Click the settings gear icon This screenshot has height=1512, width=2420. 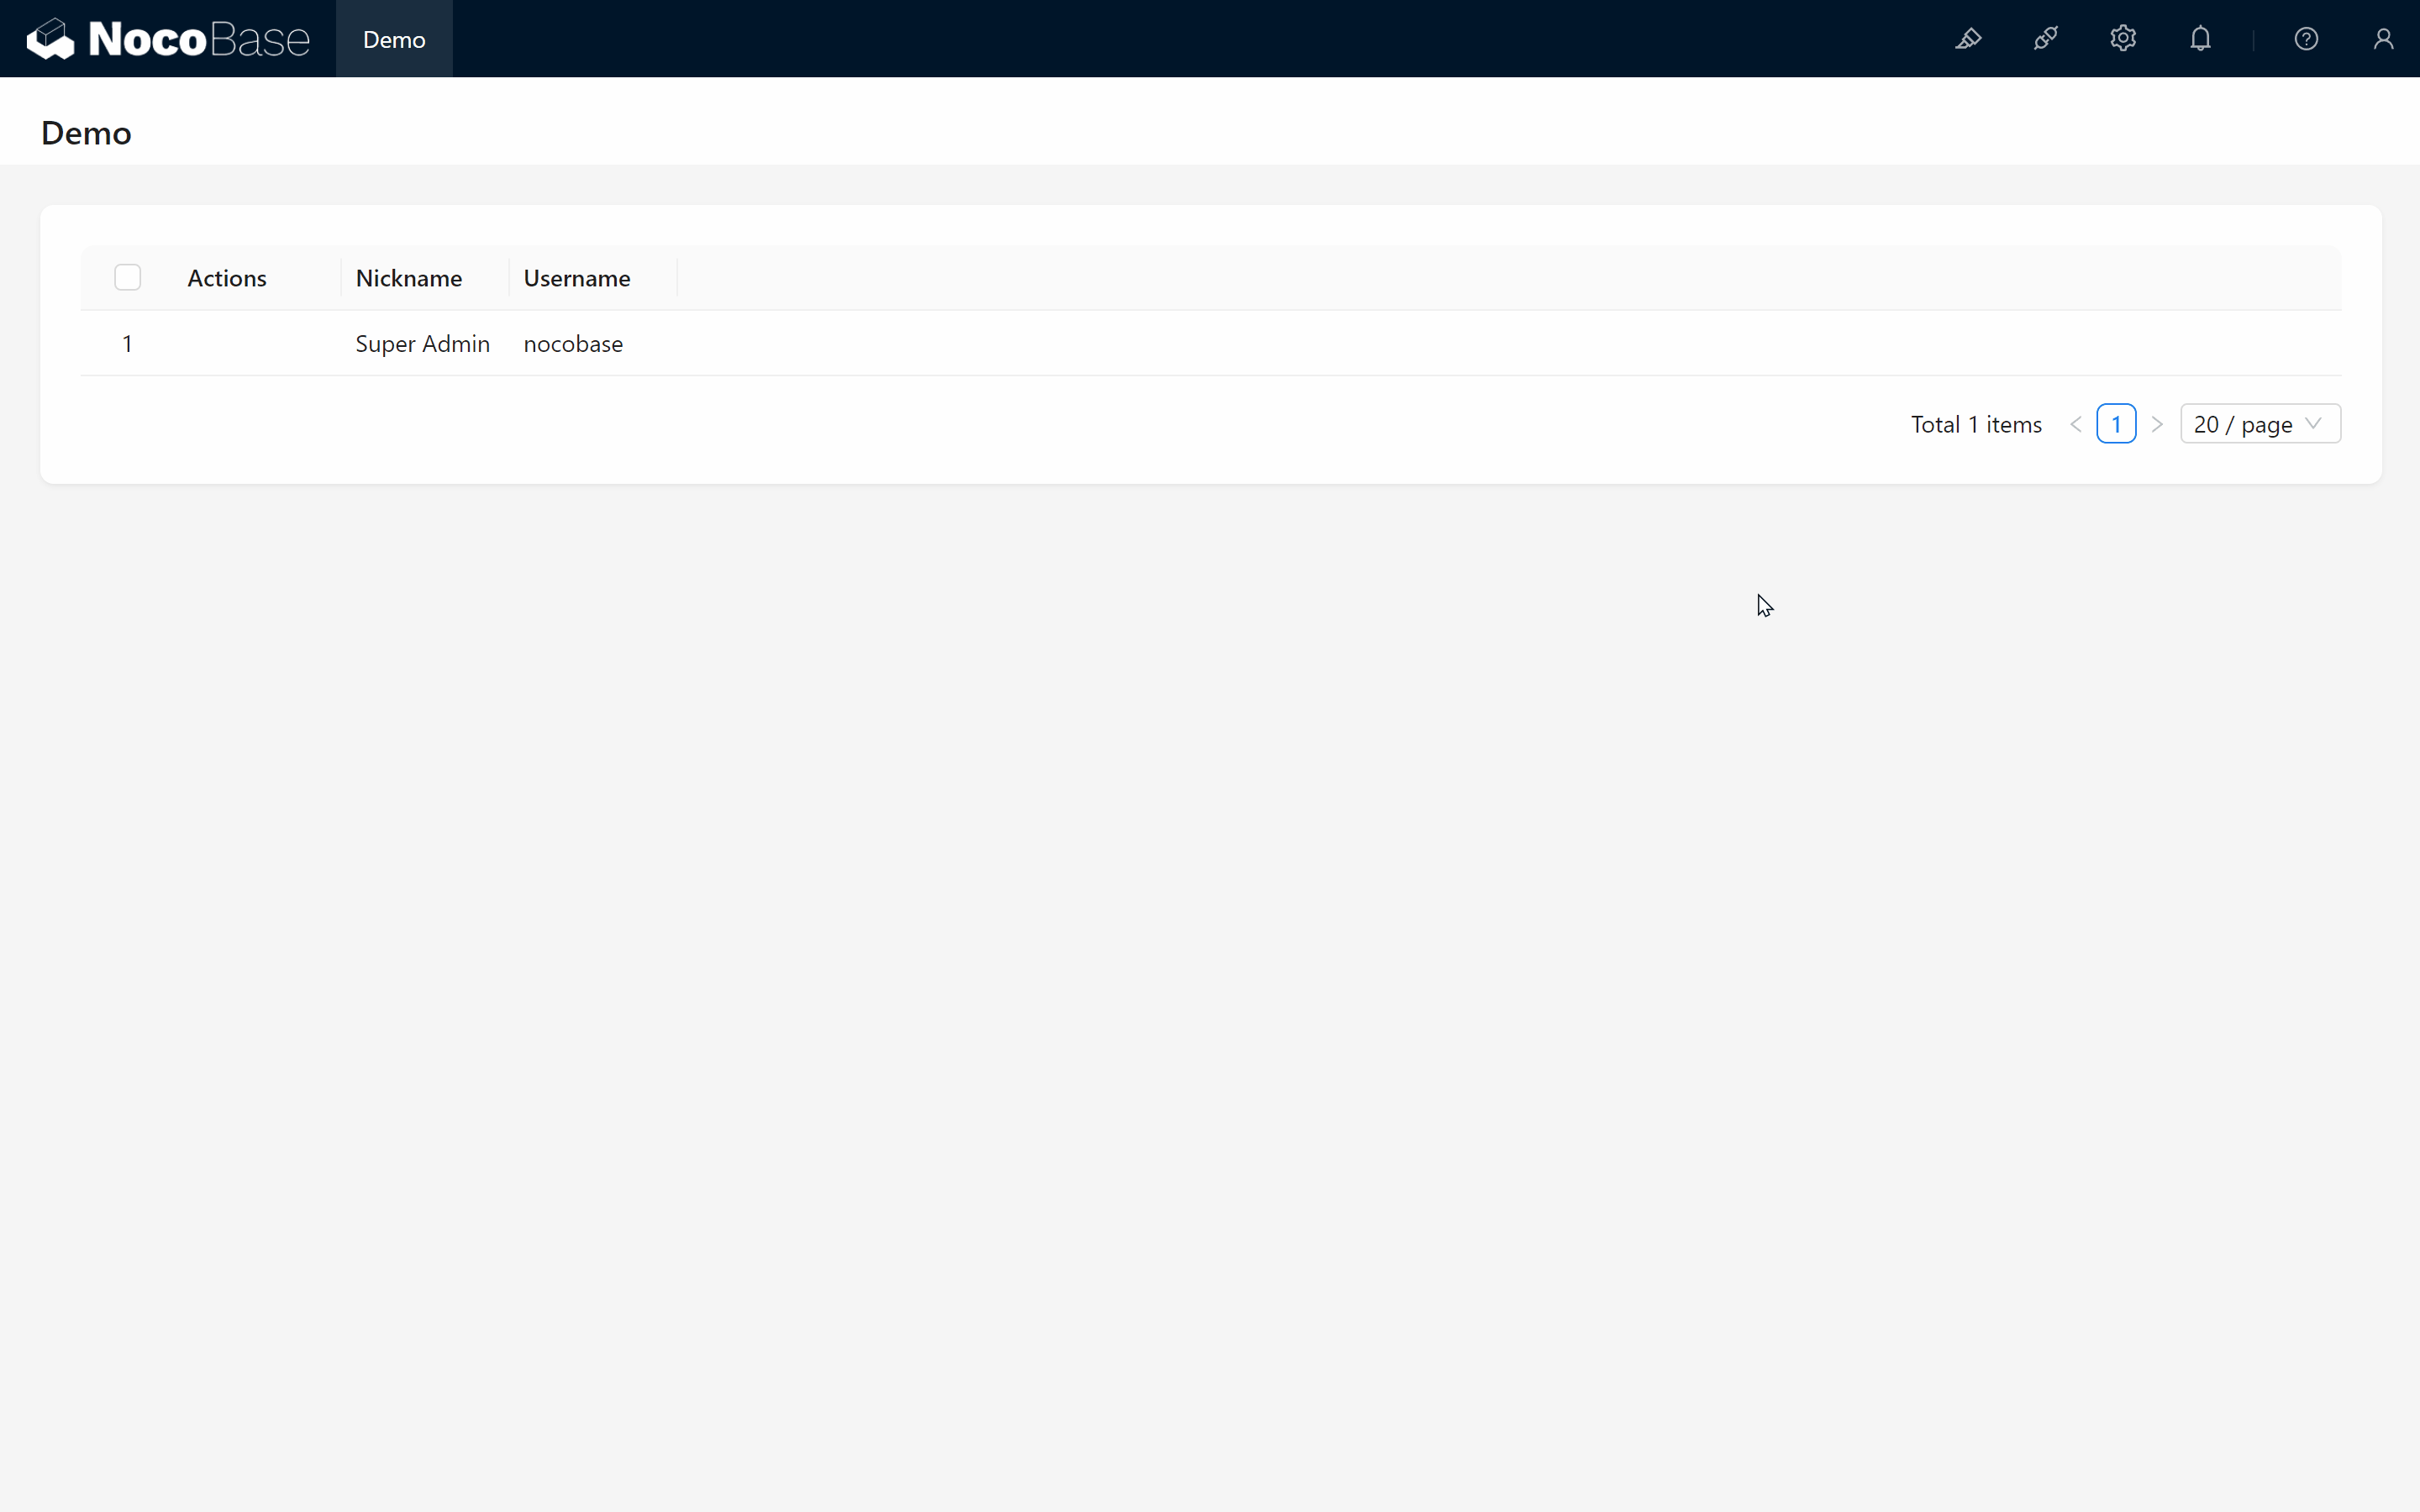click(2124, 39)
